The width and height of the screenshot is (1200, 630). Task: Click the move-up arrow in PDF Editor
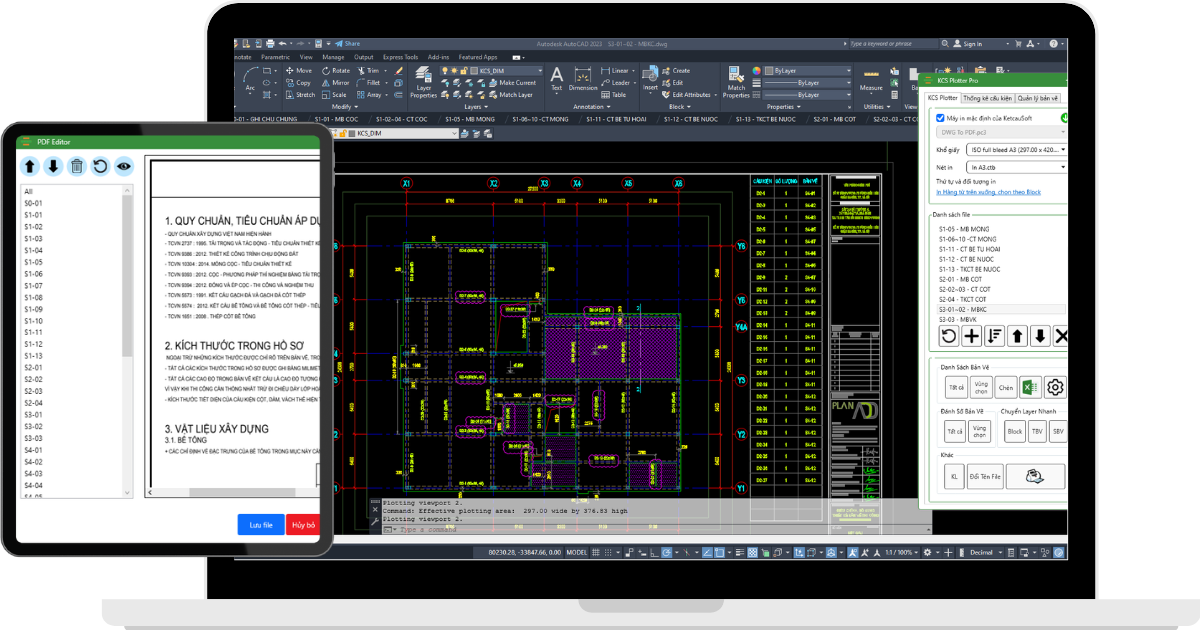click(30, 166)
